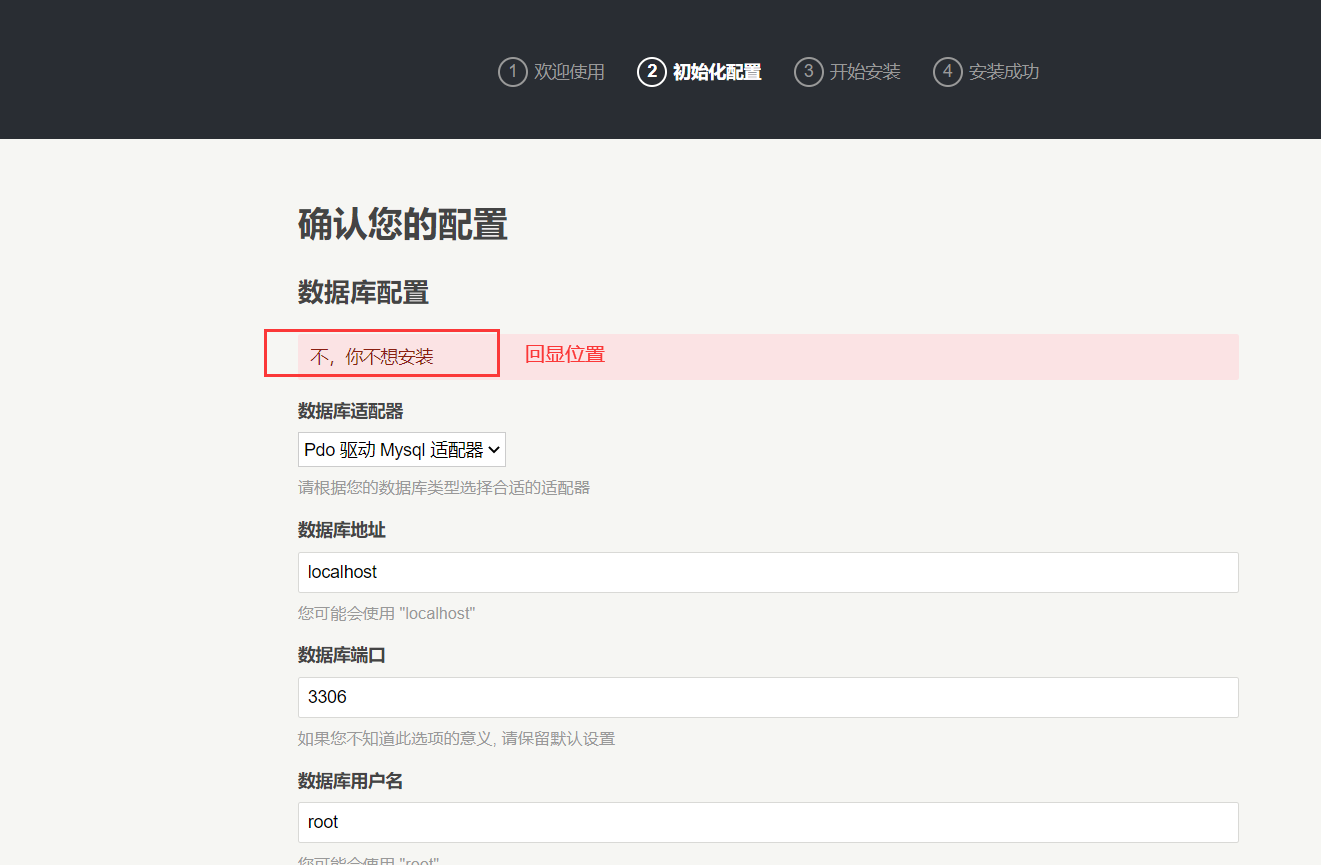Click the 确认您的配置 page heading
This screenshot has width=1321, height=865.
(403, 224)
